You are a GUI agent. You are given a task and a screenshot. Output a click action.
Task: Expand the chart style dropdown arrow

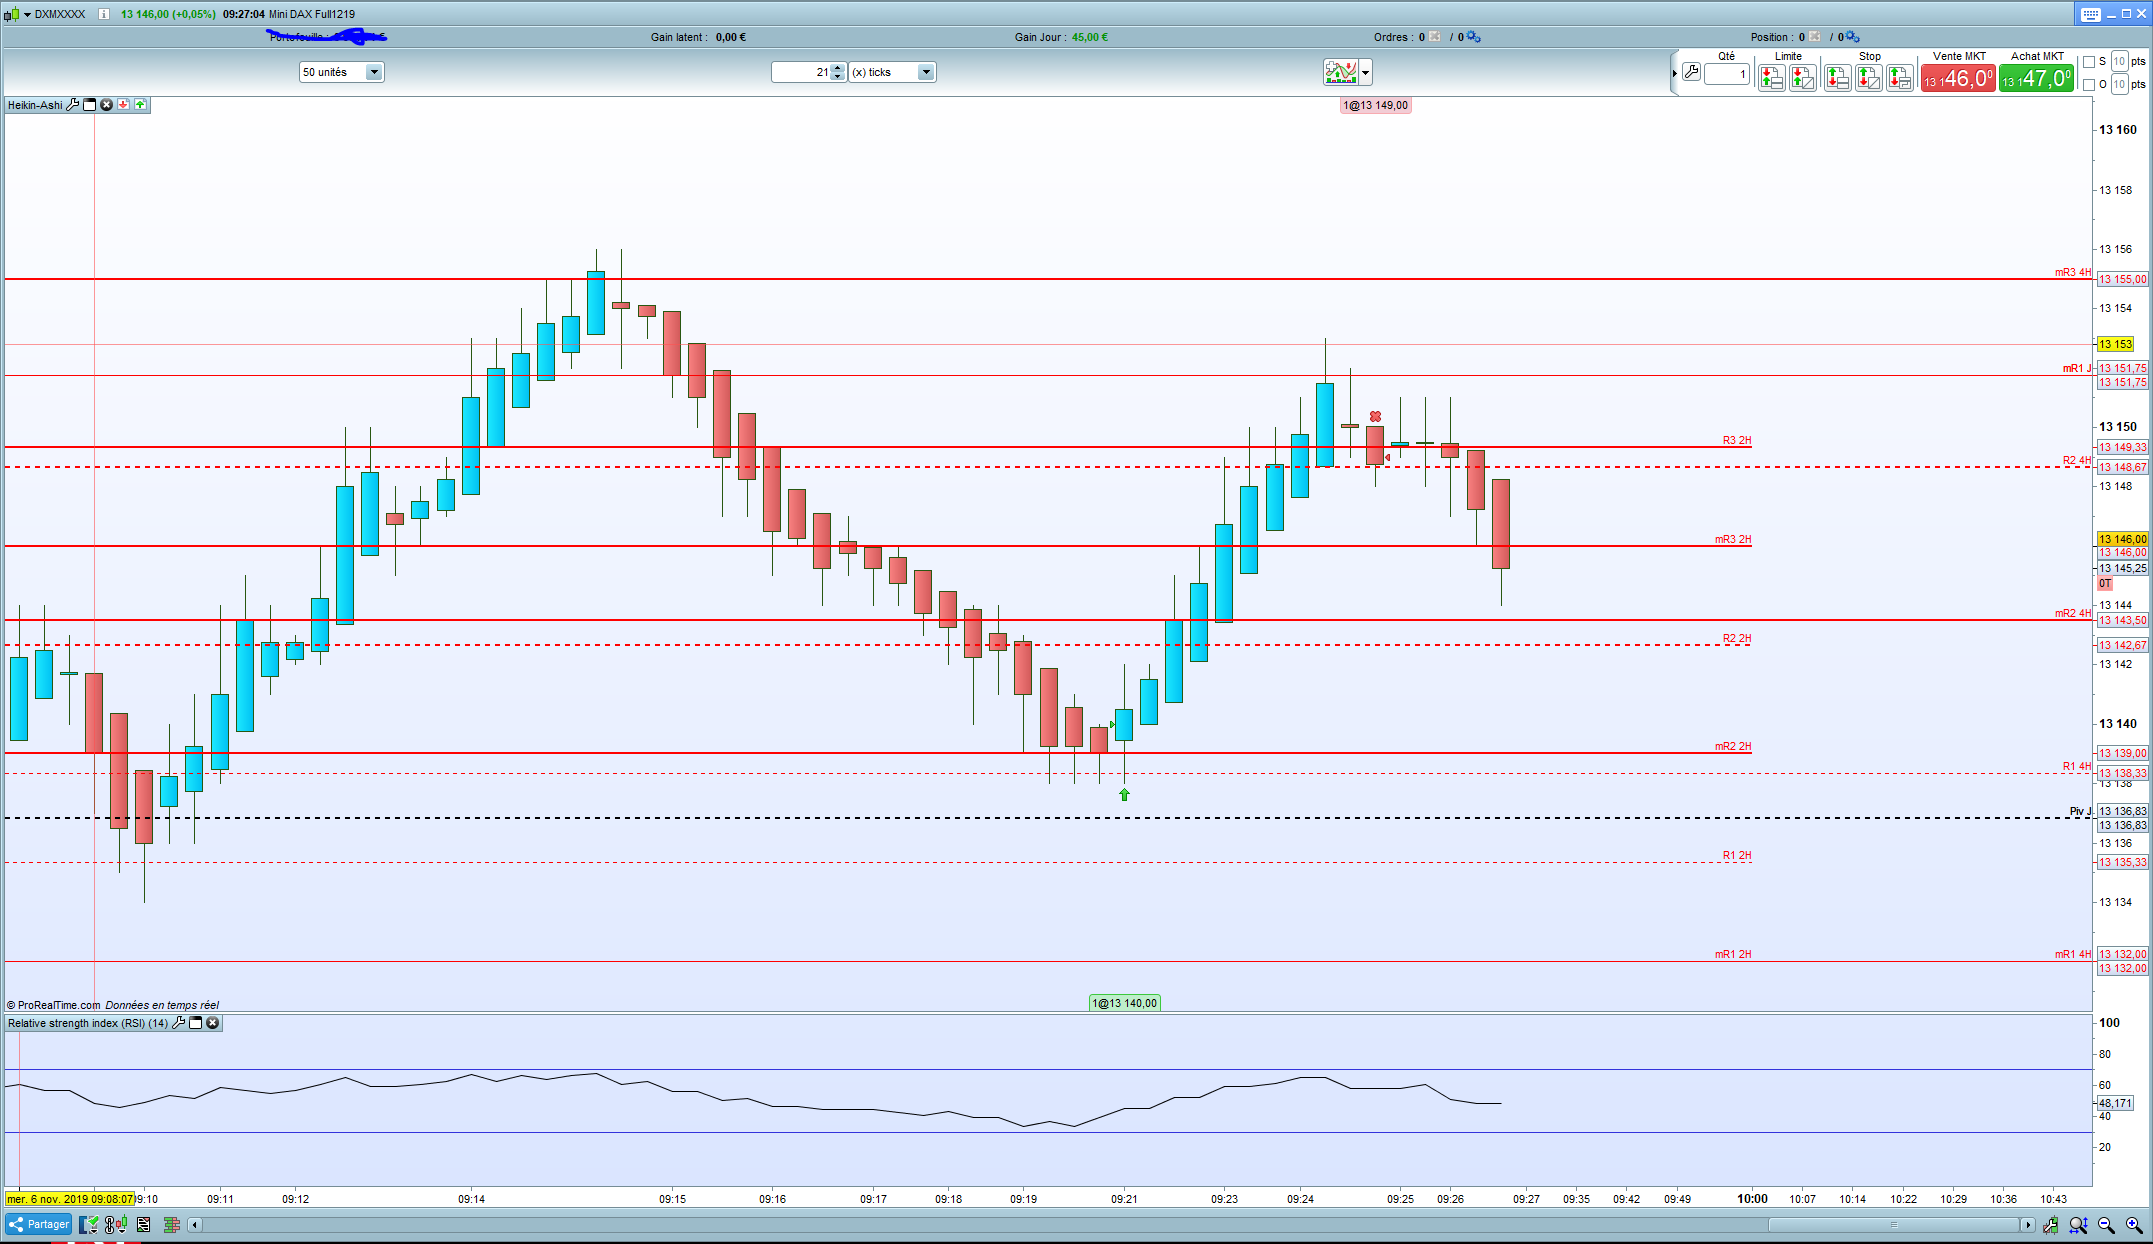pos(1366,72)
